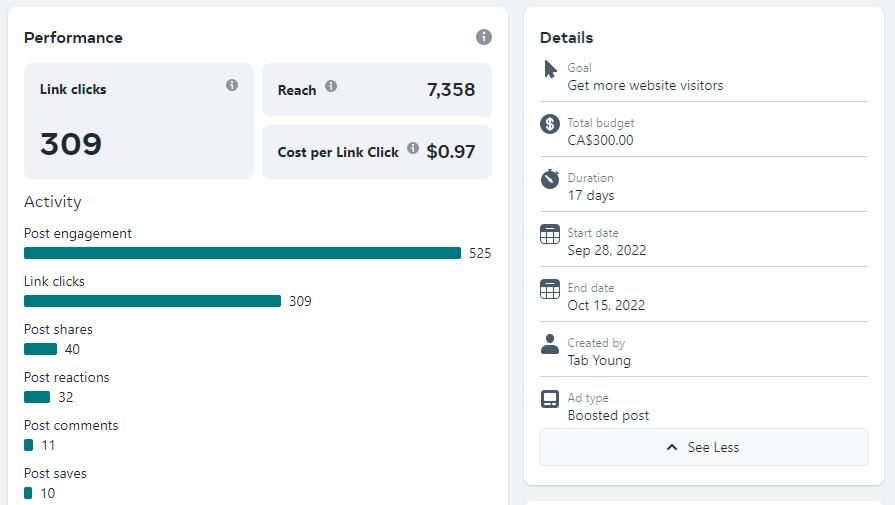Screen dimensions: 895x505
Task: Click the Goal cursor icon
Action: 550,69
